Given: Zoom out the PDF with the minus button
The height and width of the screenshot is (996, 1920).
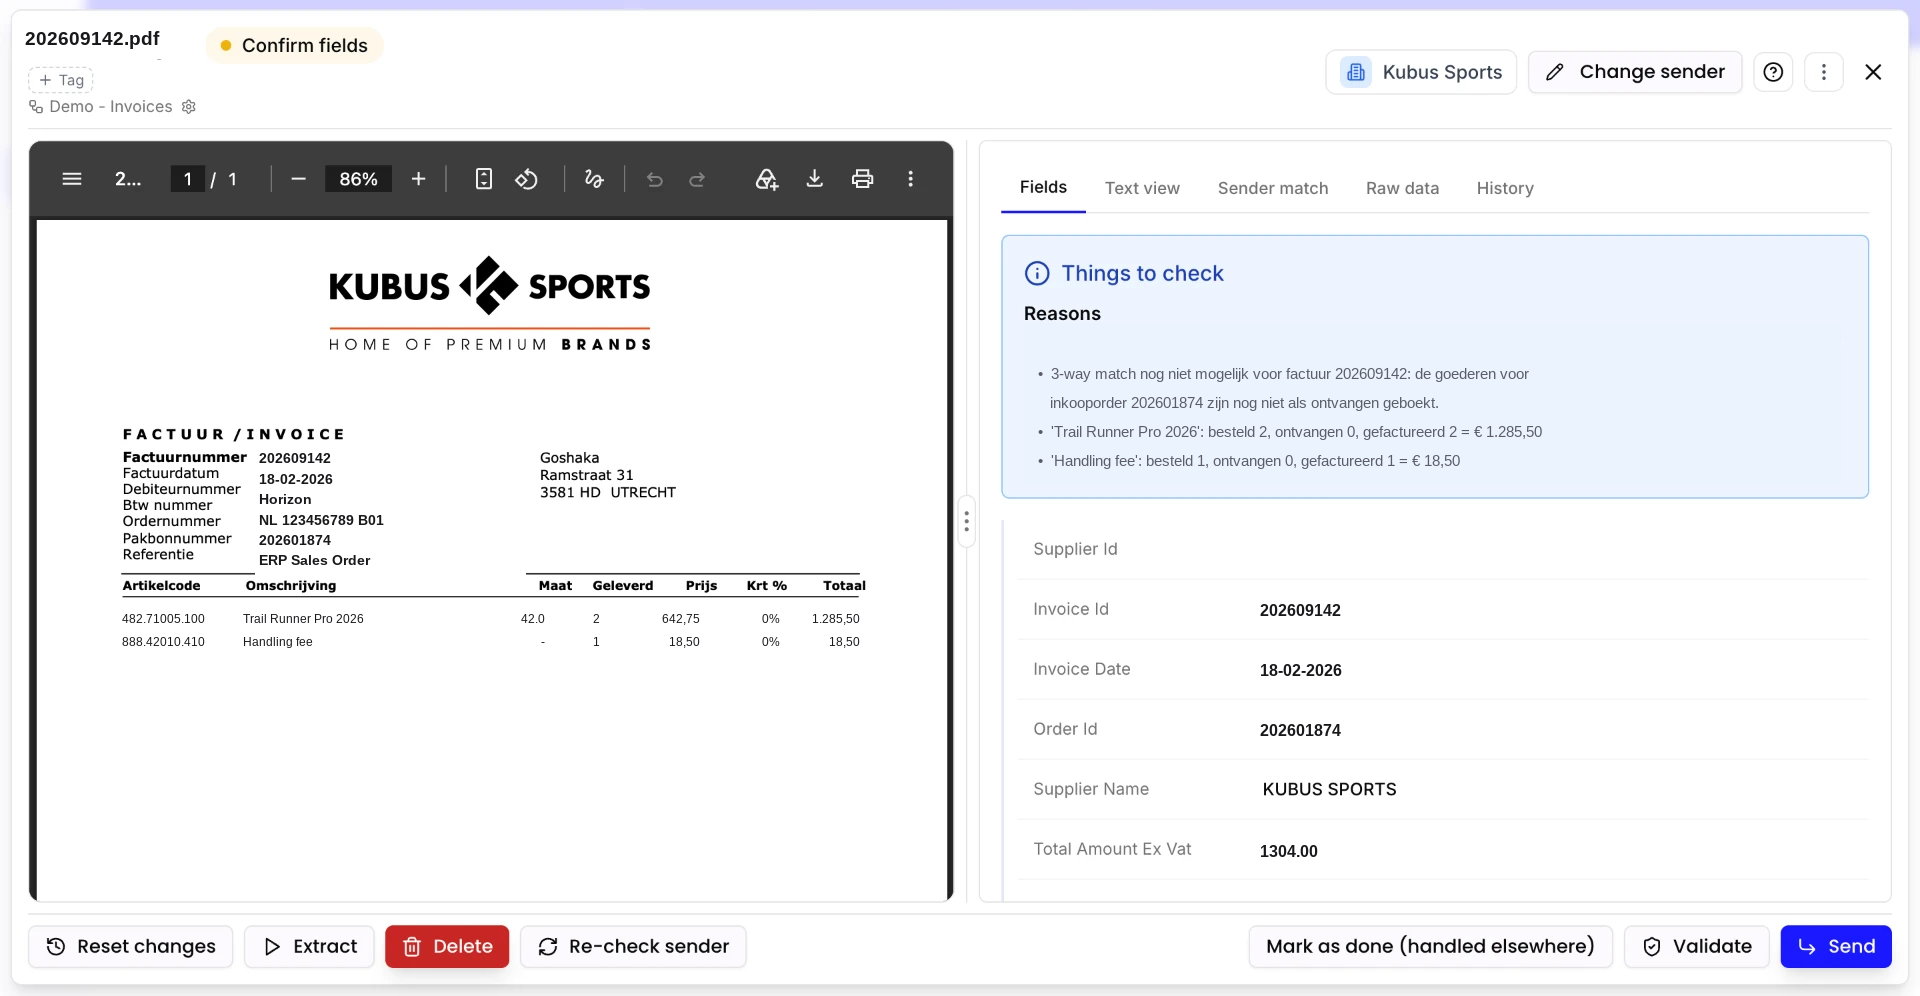Looking at the screenshot, I should (298, 179).
